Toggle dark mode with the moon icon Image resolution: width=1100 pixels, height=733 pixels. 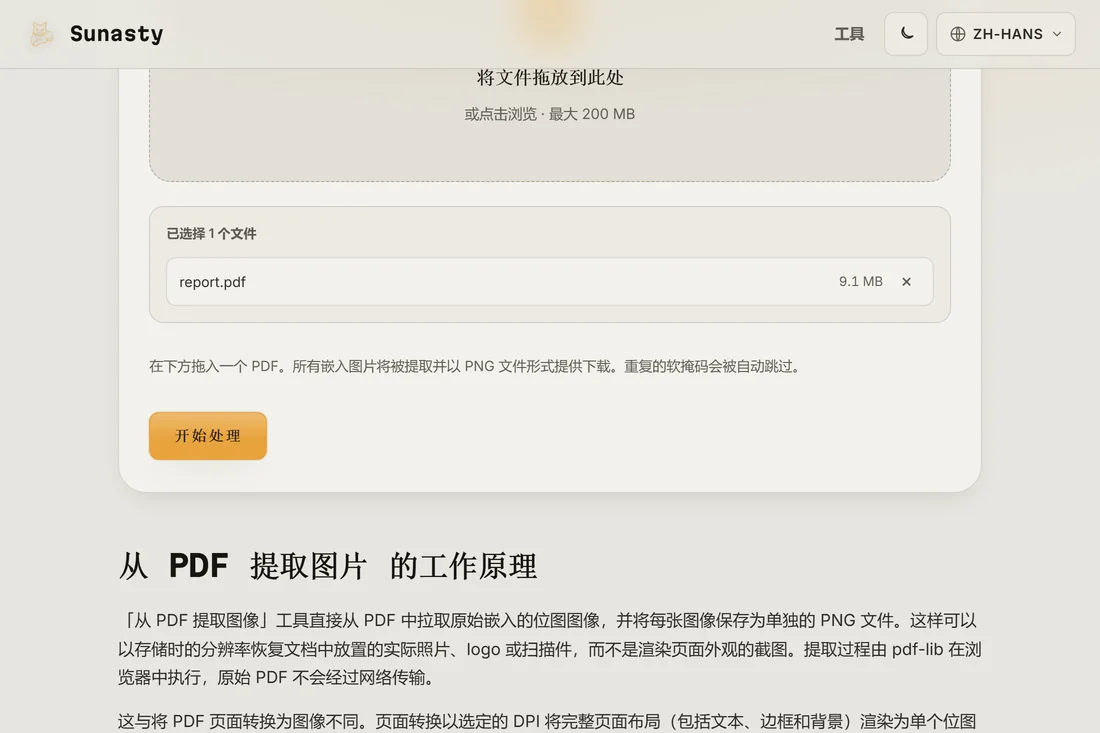tap(906, 34)
